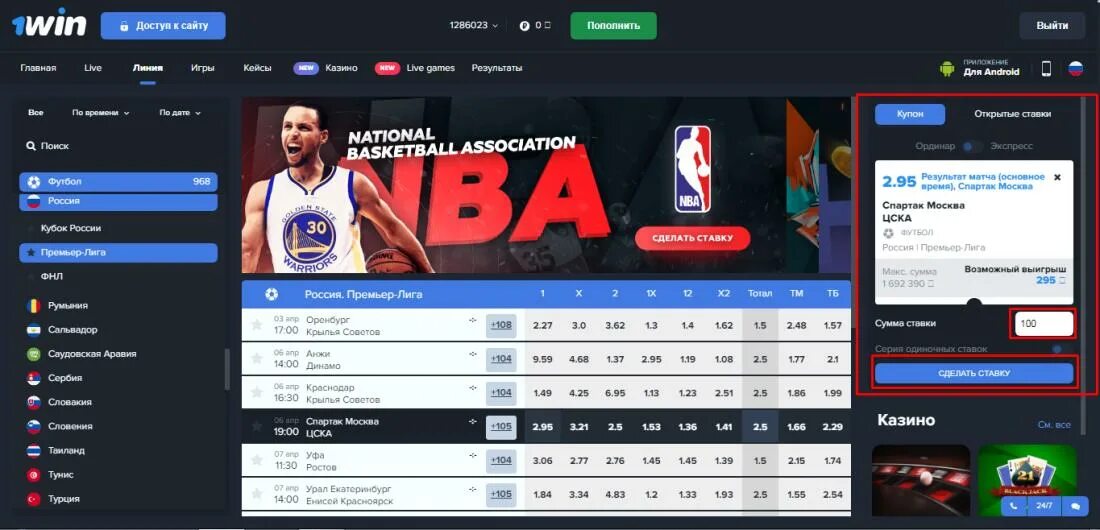The width and height of the screenshot is (1100, 530).
Task: Click statistics icon in Уфа row
Action: tap(472, 454)
